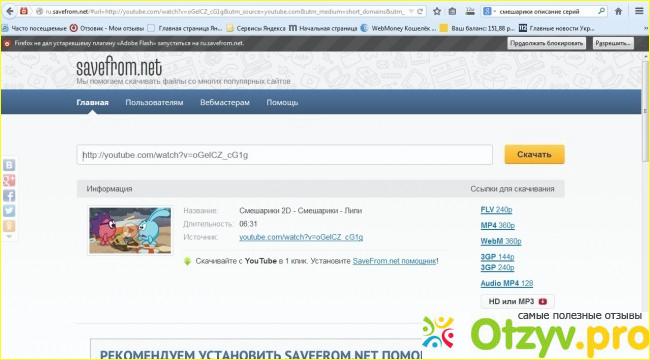The image size is (650, 360).
Task: Open the Firefox hamburger menu
Action: click(639, 12)
